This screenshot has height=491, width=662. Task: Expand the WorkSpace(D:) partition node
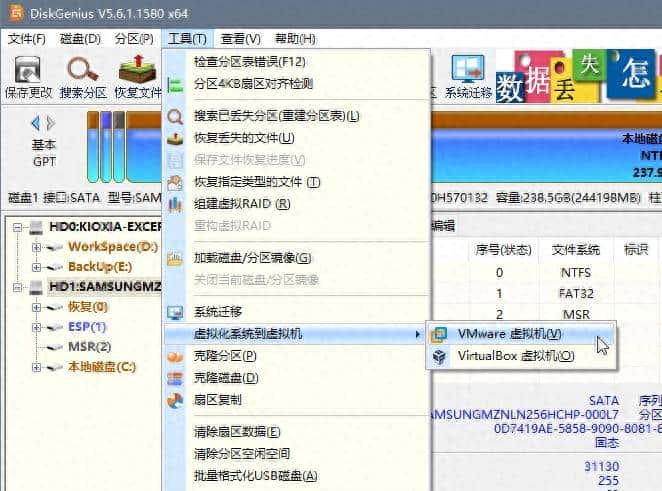tap(36, 247)
